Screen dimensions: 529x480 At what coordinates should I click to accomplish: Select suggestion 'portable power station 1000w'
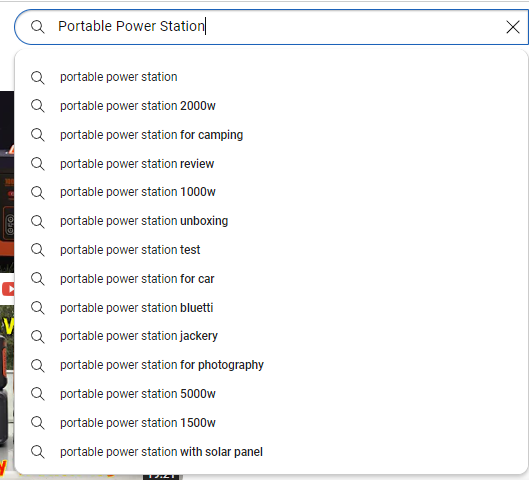[271, 192]
